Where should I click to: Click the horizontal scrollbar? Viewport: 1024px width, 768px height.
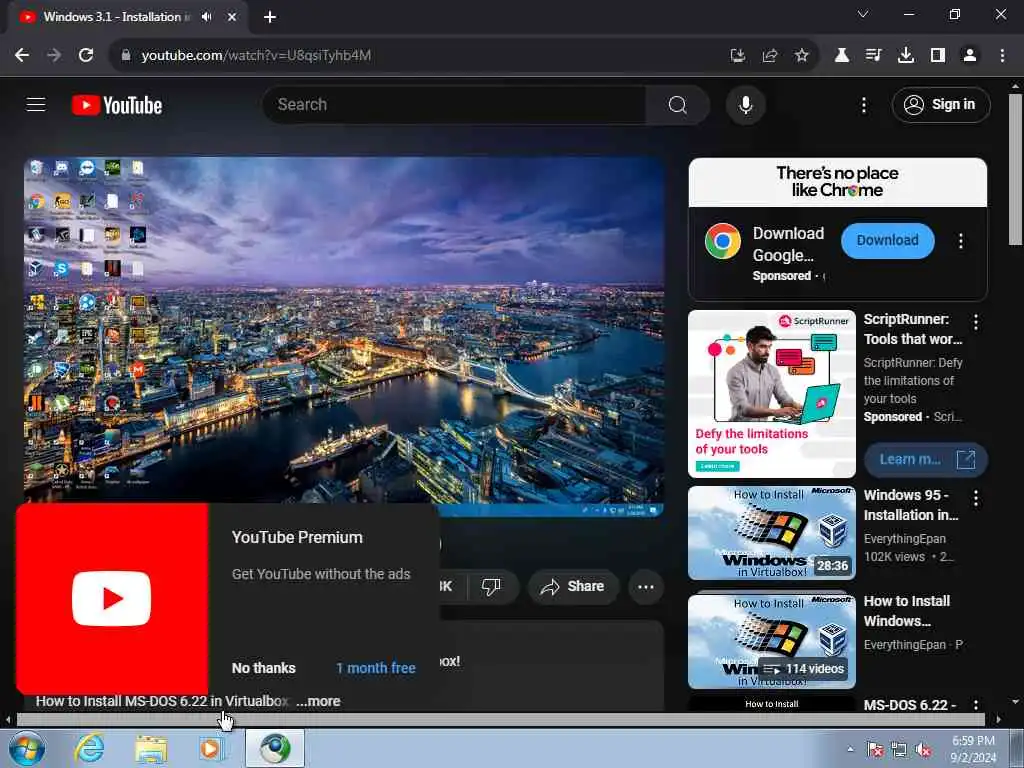tap(500, 720)
